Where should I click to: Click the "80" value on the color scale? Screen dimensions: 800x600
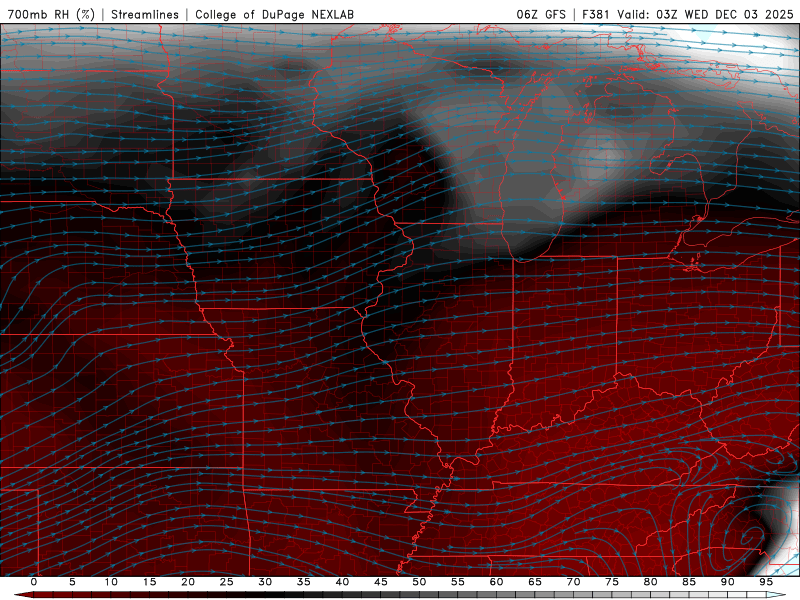point(650,582)
